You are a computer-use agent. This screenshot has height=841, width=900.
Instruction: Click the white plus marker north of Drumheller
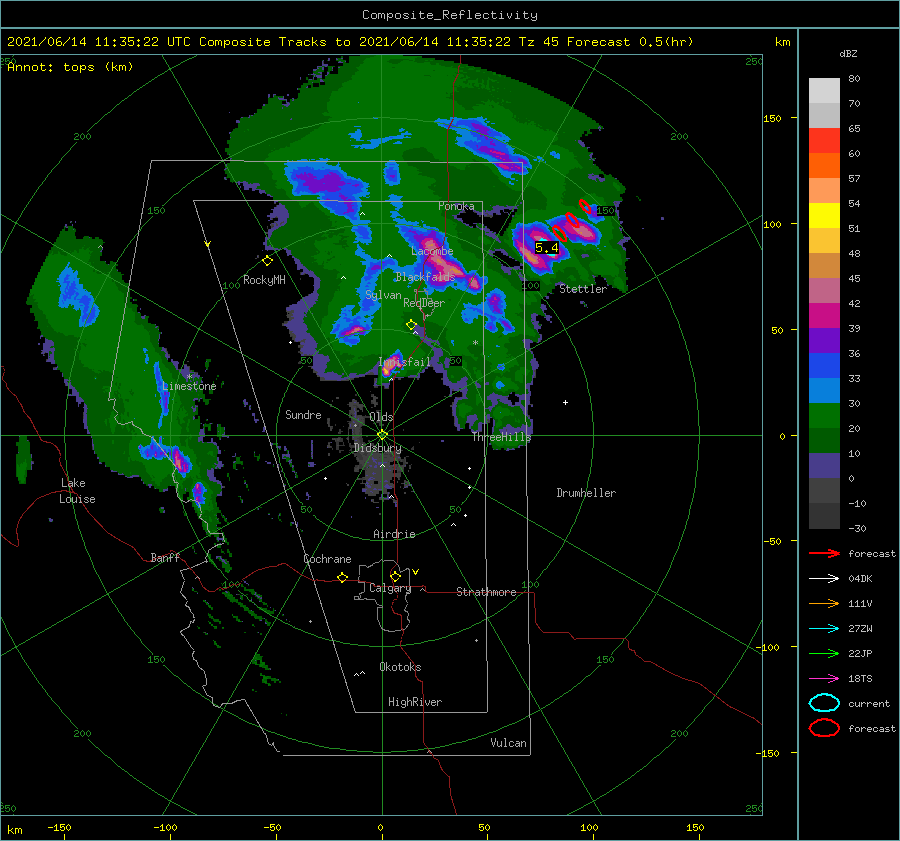pyautogui.click(x=565, y=402)
